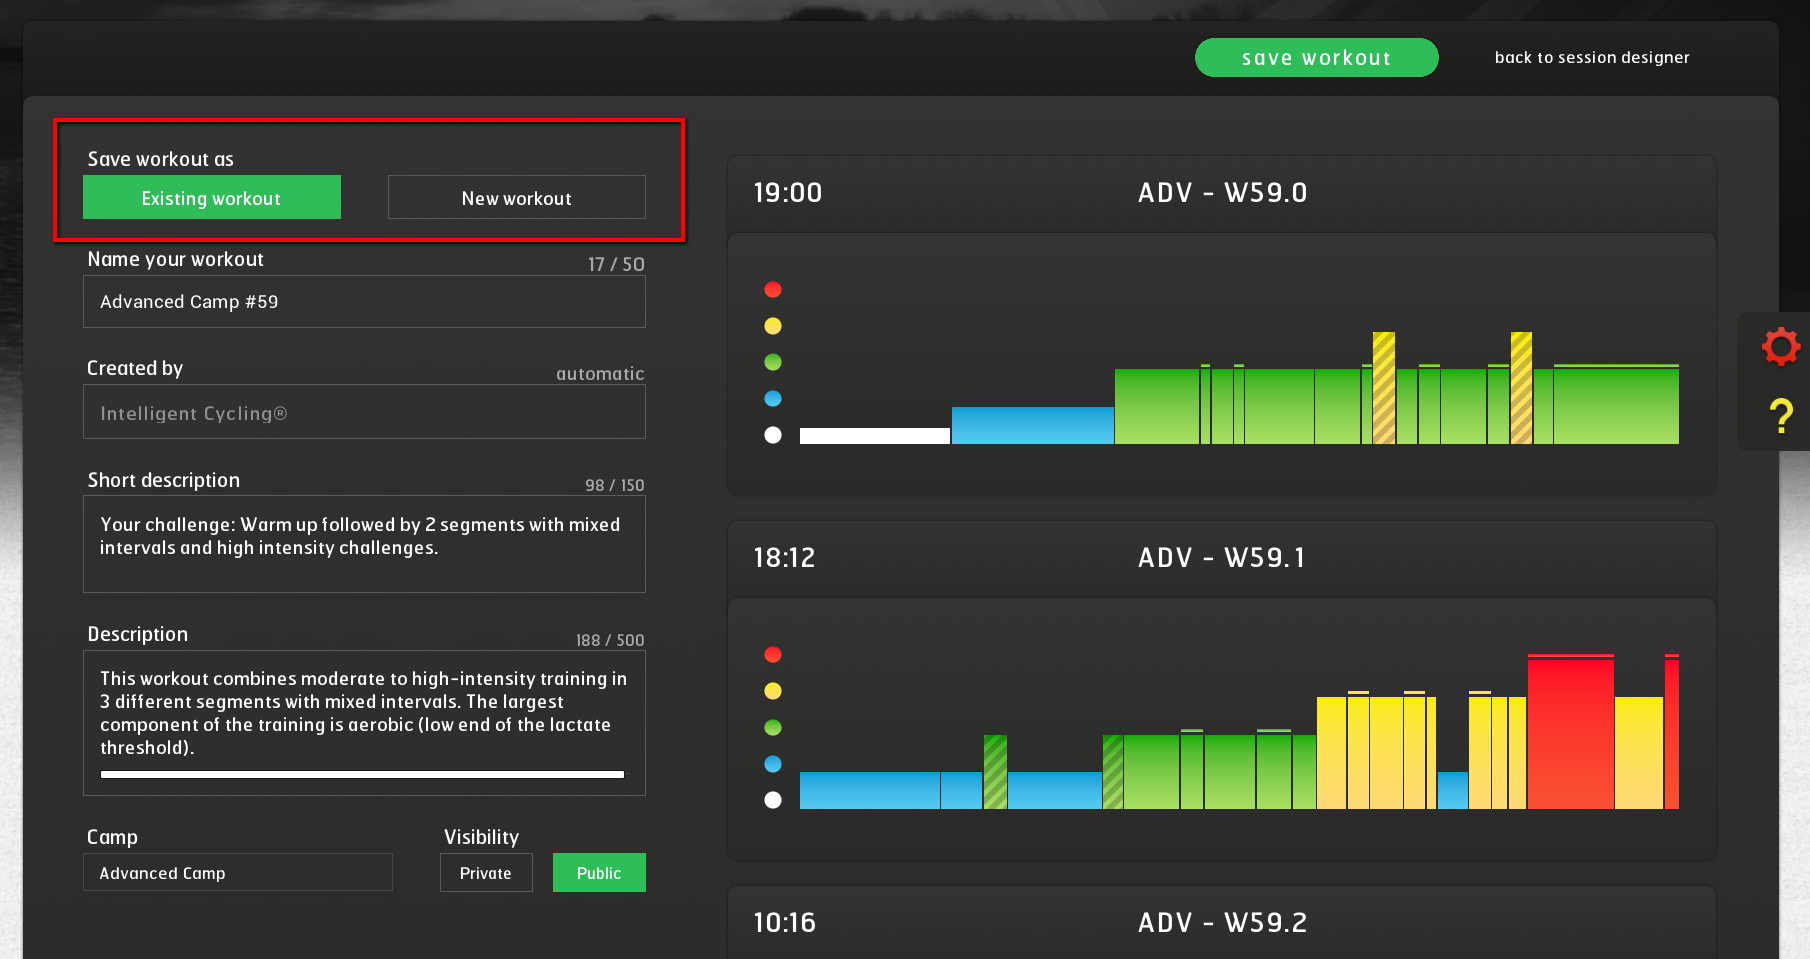1810x959 pixels.
Task: Click yellow intensity dot in ADV - W59.0
Action: tap(773, 326)
